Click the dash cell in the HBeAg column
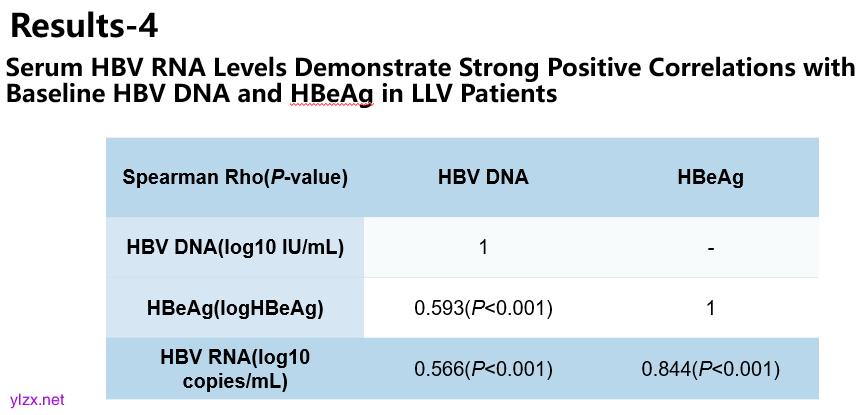868x415 pixels. click(710, 247)
